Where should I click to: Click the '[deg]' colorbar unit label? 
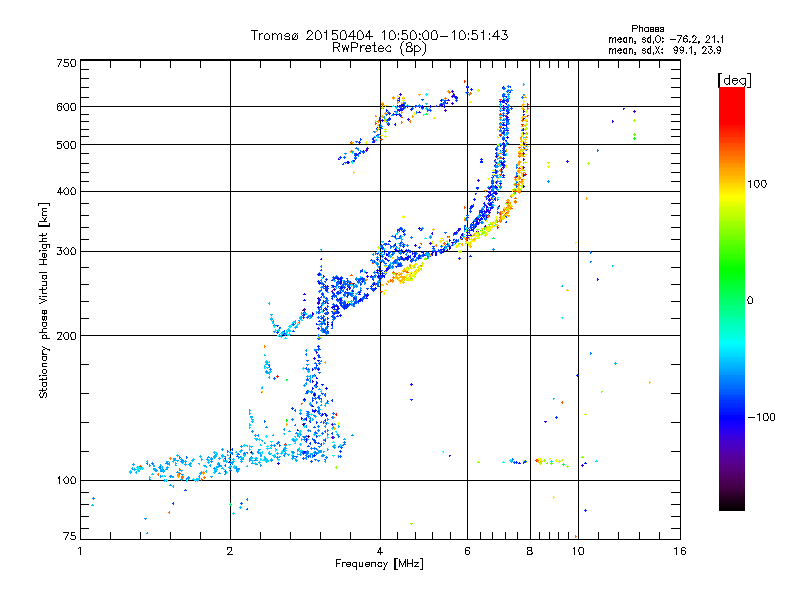[x=734, y=80]
